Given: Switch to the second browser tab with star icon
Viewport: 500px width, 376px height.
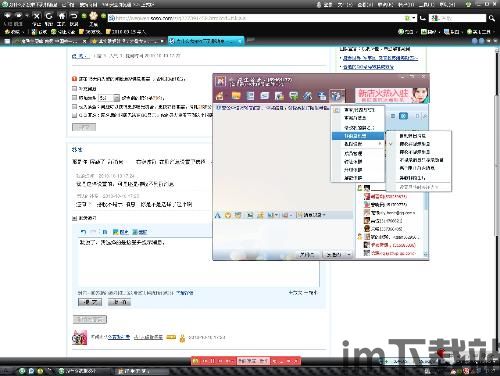Looking at the screenshot, I should click(x=128, y=41).
